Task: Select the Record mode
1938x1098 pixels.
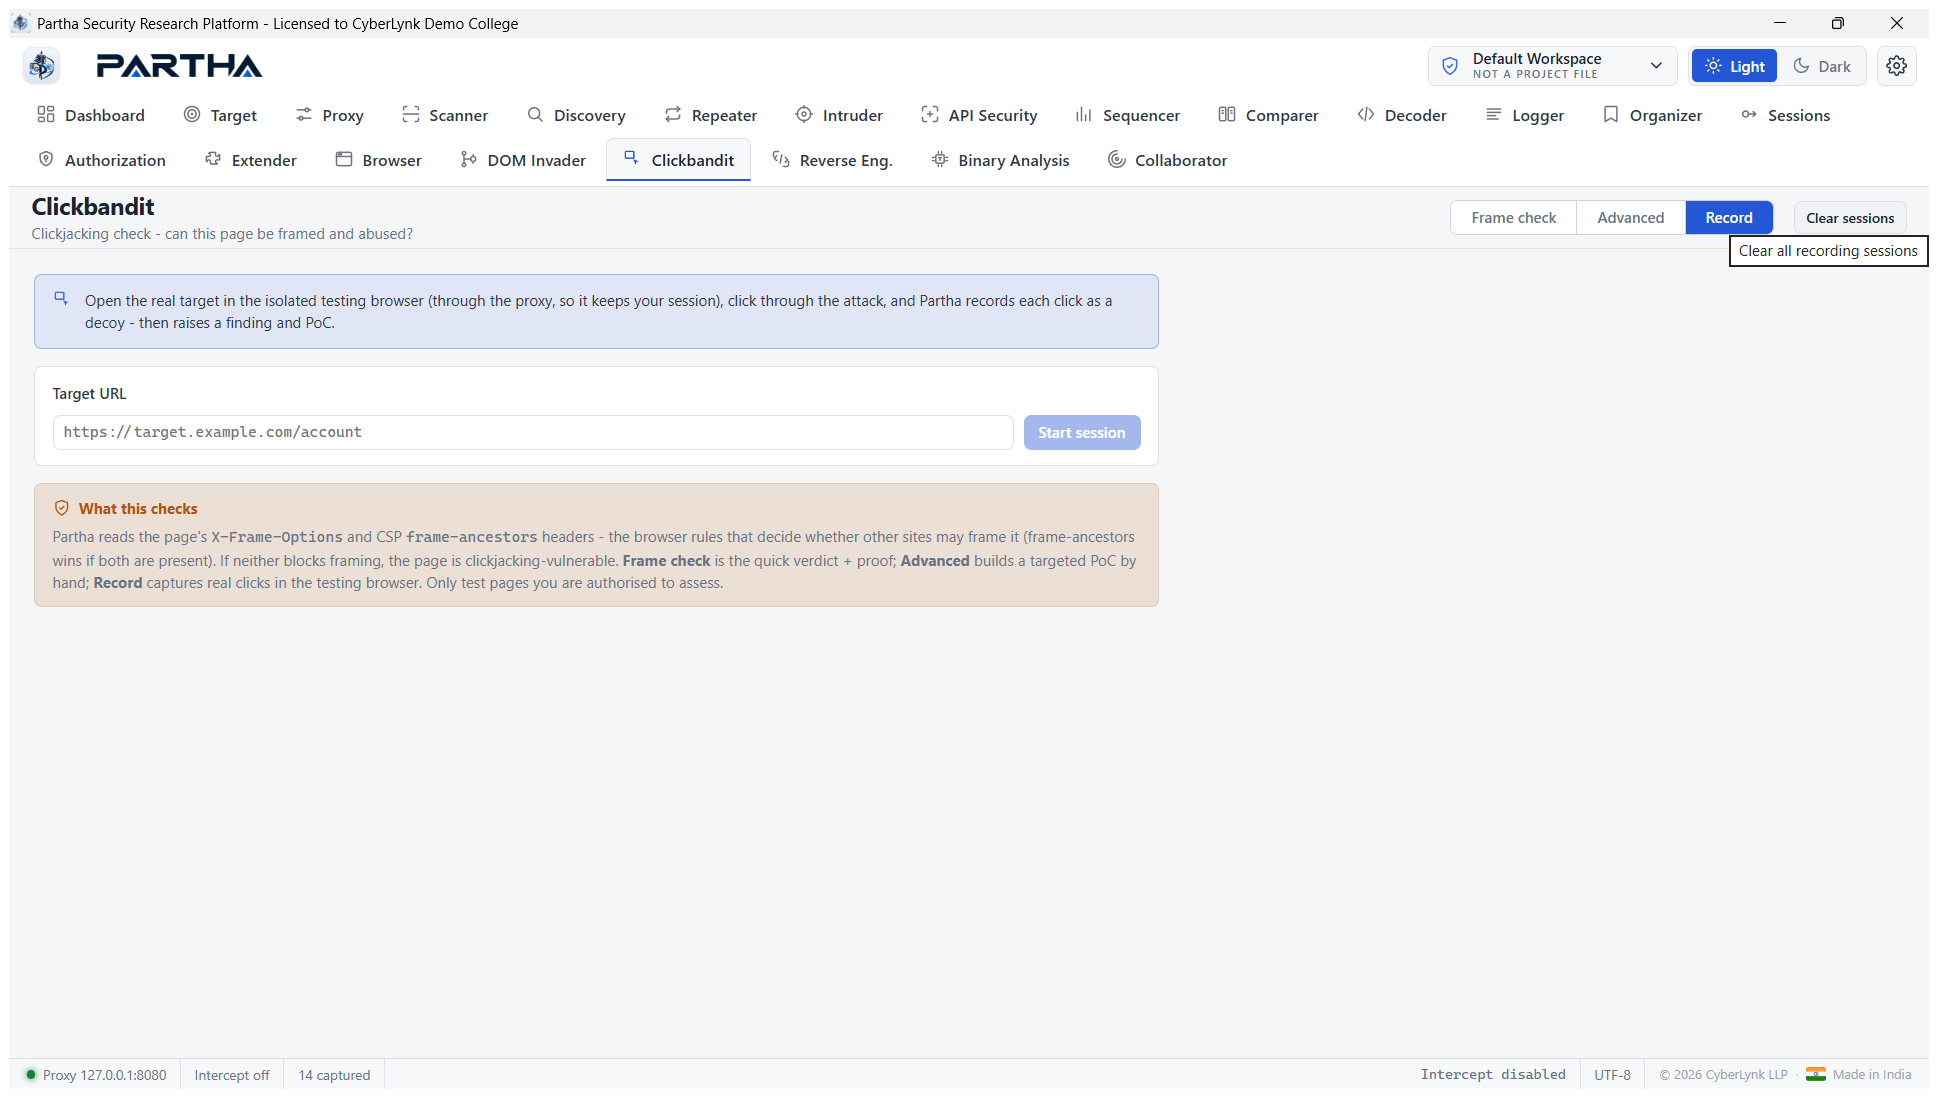Action: pyautogui.click(x=1728, y=218)
